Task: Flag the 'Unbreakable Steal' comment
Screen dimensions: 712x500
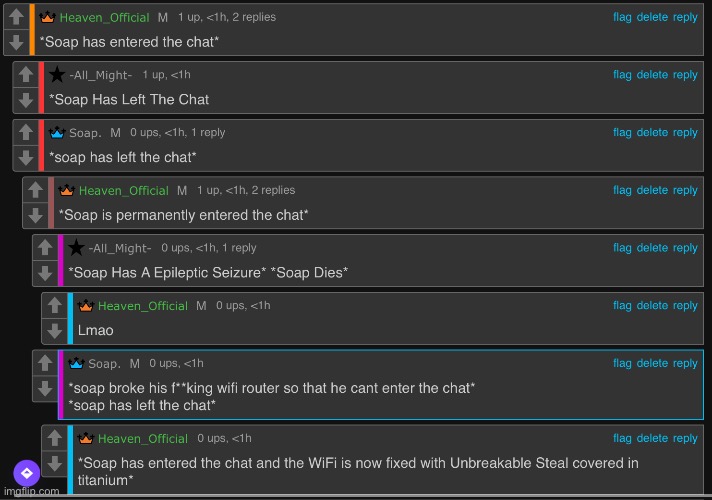Action: [622, 438]
